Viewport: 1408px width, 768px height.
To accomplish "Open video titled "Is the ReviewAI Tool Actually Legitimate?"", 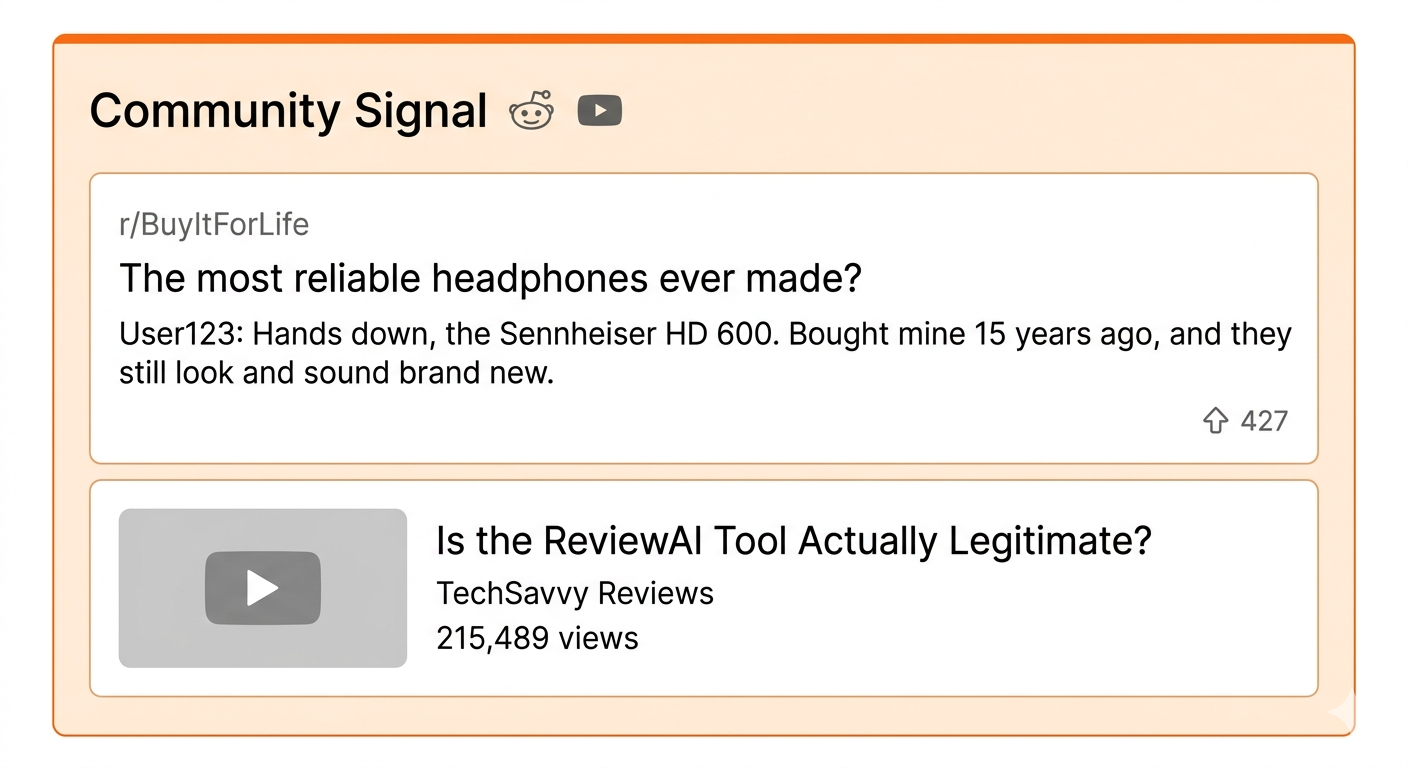I will (x=794, y=541).
